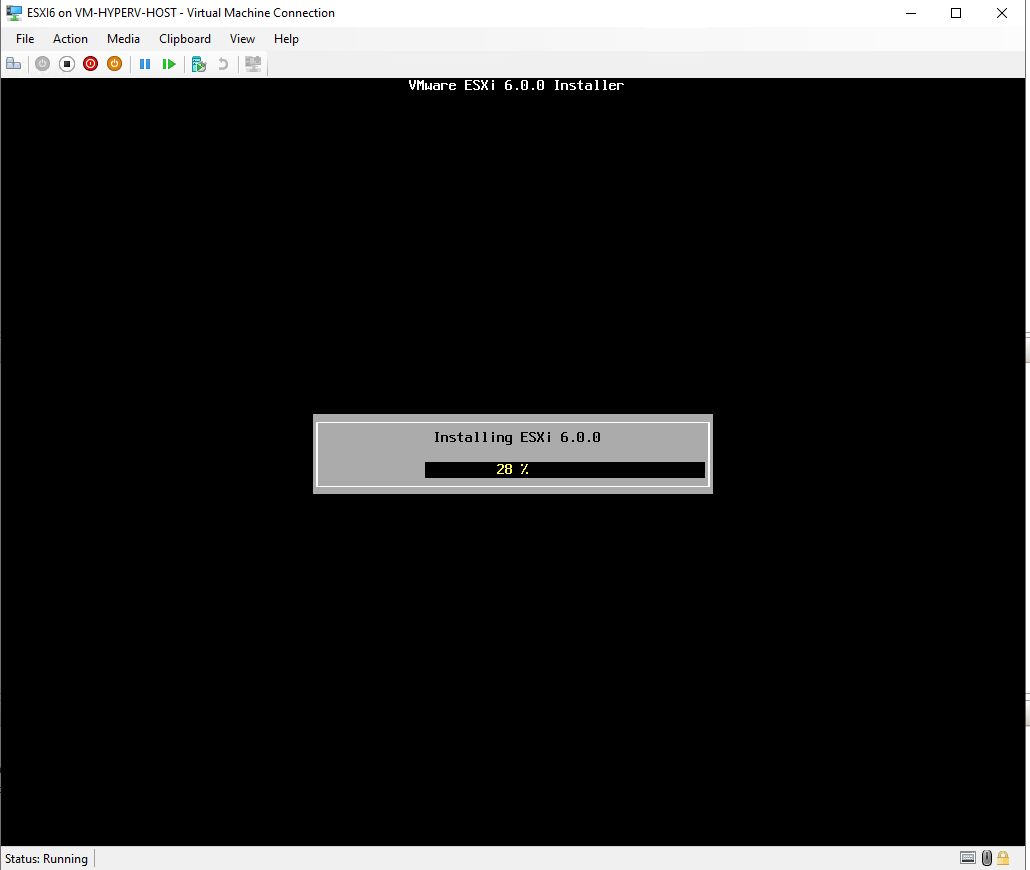
Task: Click the "Status: Running" status text
Action: [x=46, y=859]
